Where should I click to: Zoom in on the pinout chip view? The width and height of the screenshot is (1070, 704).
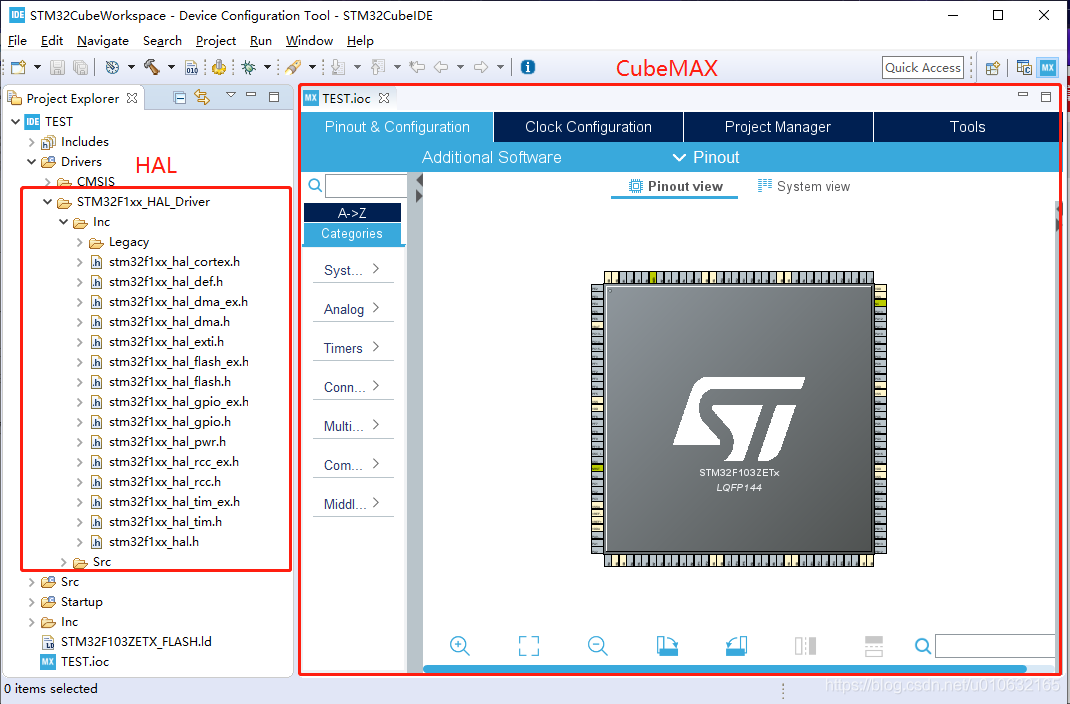(460, 645)
